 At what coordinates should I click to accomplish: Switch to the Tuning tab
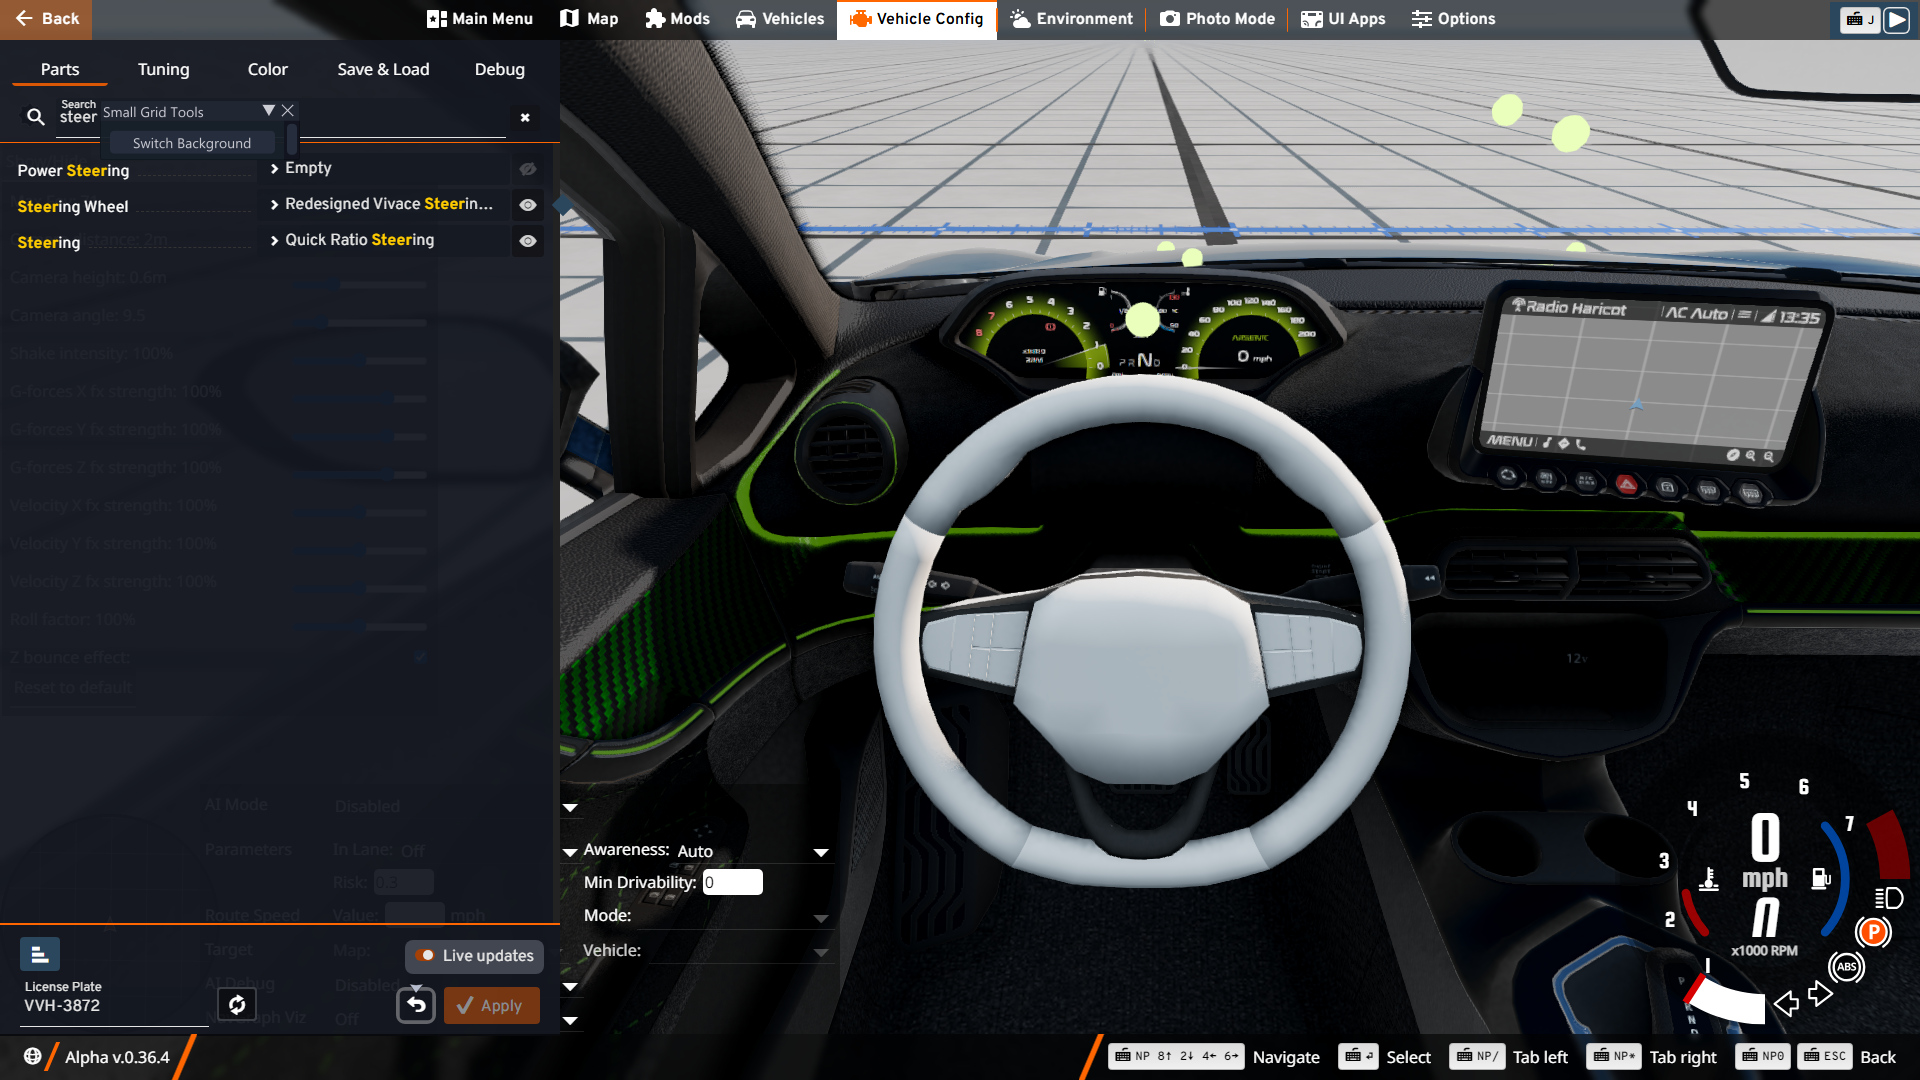[163, 69]
